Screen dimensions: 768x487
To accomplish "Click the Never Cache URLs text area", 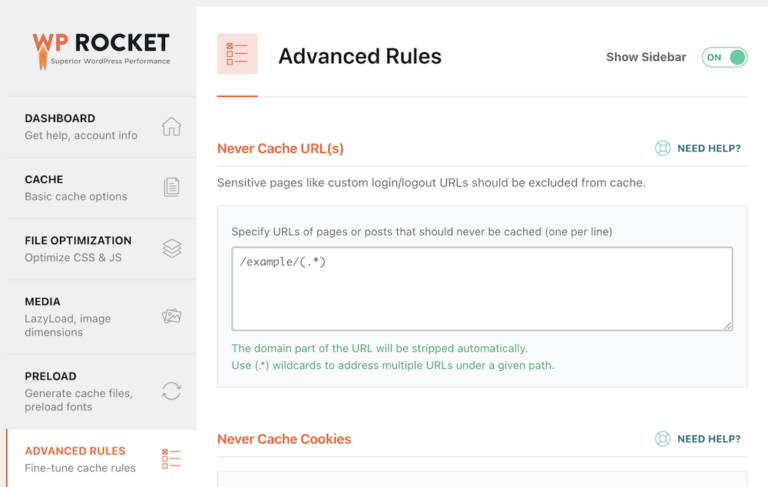I will 482,289.
